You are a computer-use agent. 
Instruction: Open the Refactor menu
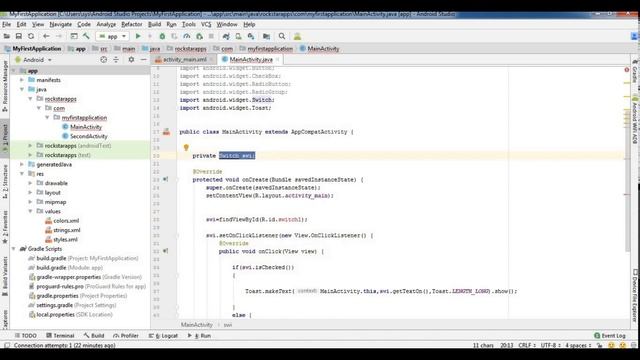point(131,24)
